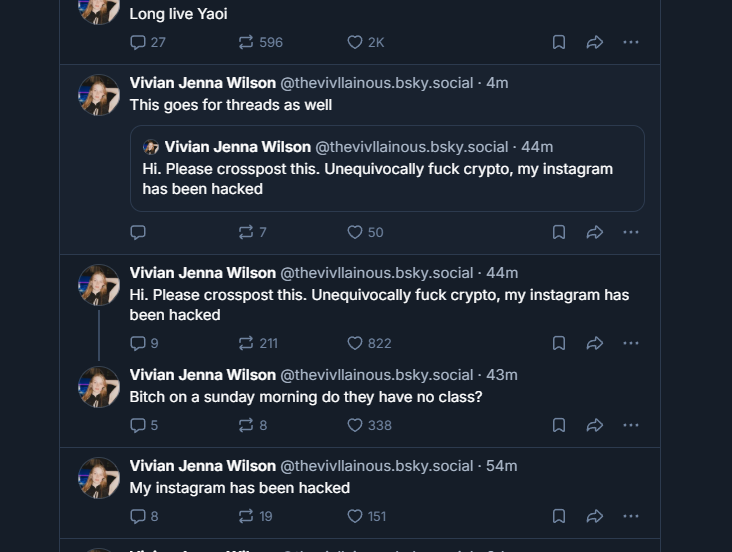Open the avatar on the 4m post

point(99,95)
